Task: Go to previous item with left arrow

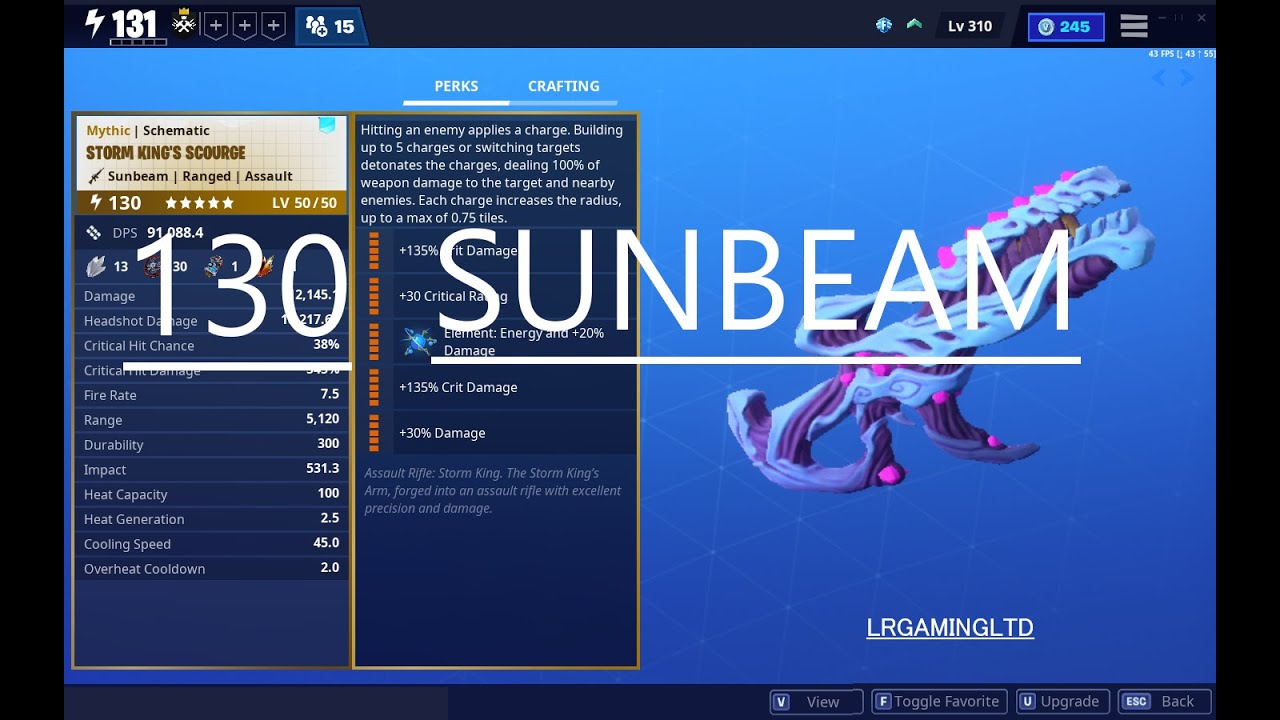Action: click(1159, 78)
